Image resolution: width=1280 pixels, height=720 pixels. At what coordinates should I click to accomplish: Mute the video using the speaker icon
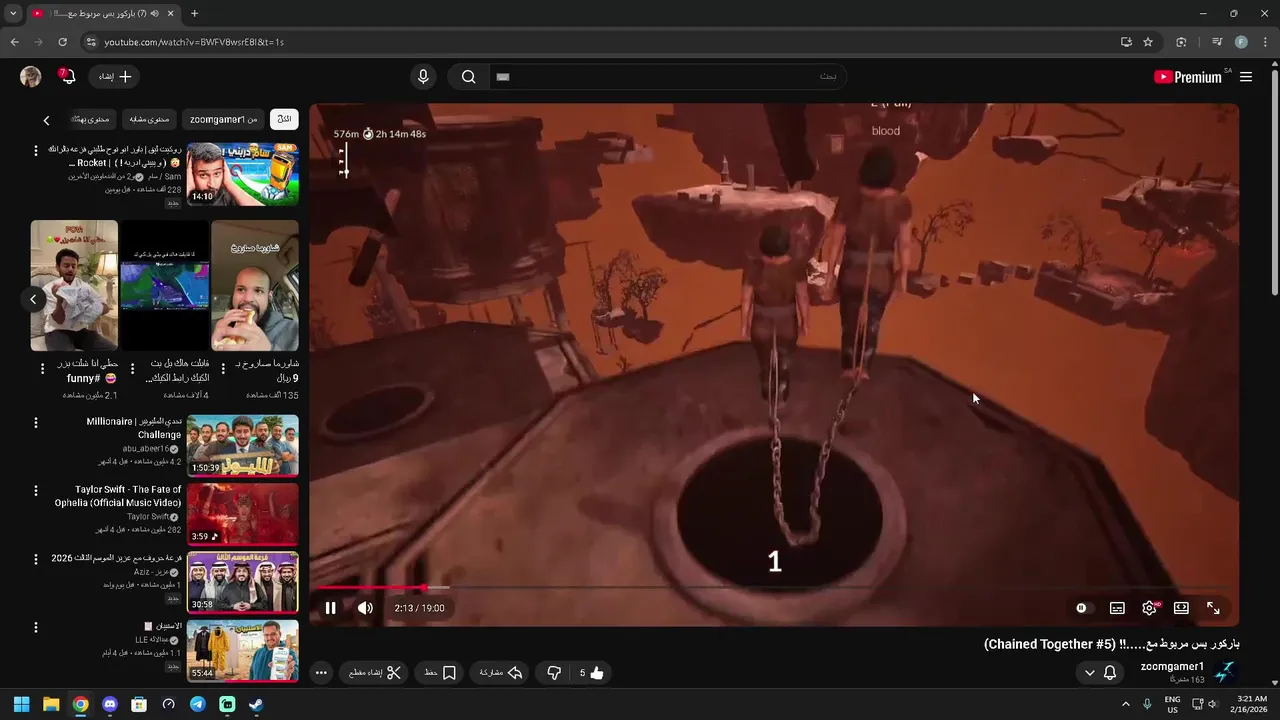click(365, 608)
